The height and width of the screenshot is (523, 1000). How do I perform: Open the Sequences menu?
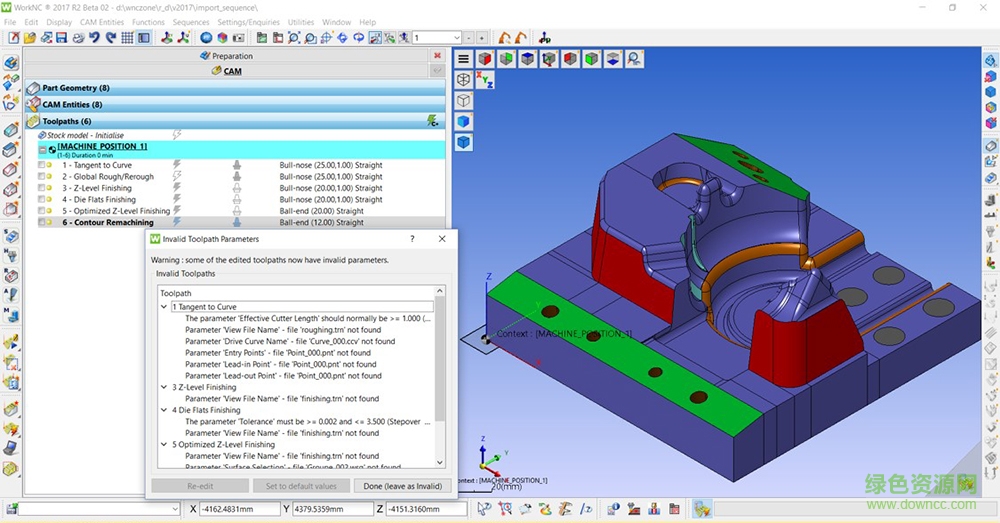191,22
